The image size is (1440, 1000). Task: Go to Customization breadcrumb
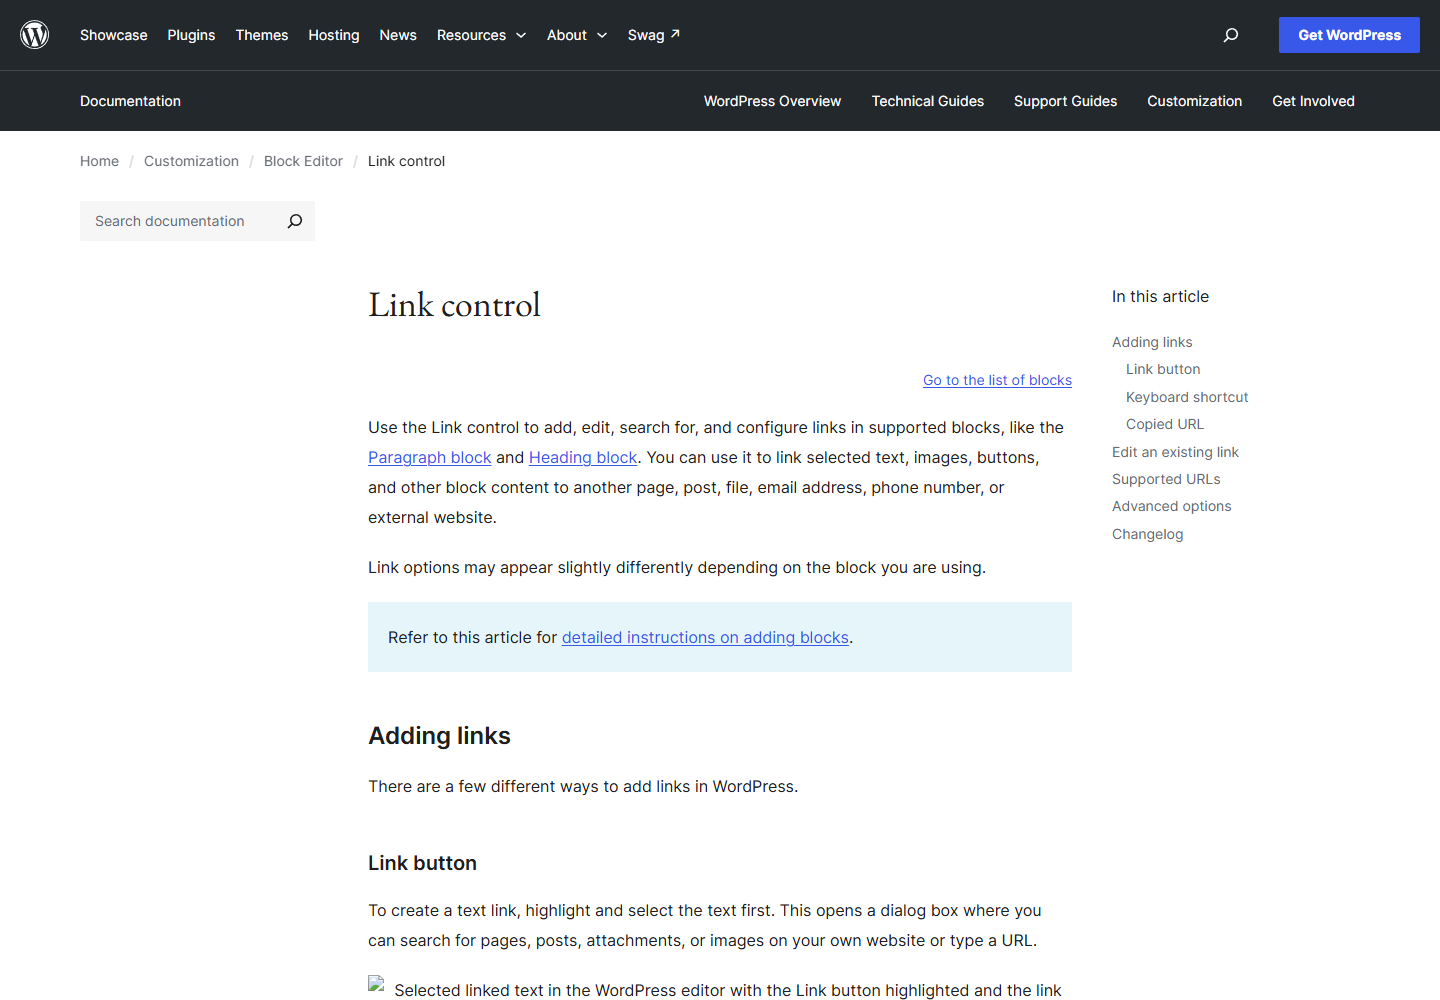pyautogui.click(x=191, y=161)
